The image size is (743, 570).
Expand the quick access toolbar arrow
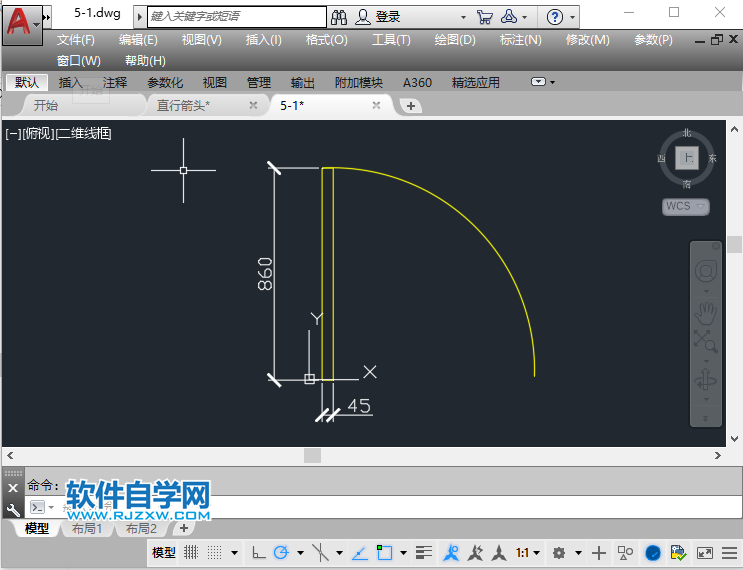point(47,17)
